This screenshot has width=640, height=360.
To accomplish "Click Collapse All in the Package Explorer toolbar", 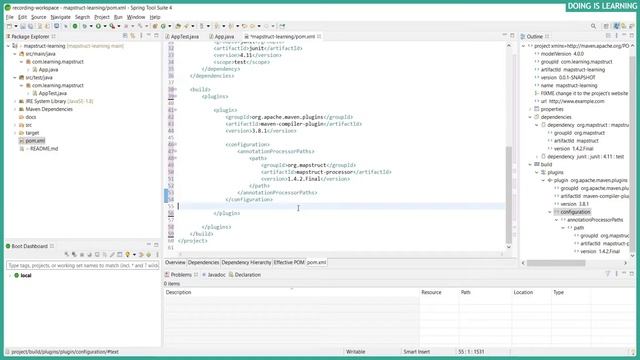I will (125, 36).
